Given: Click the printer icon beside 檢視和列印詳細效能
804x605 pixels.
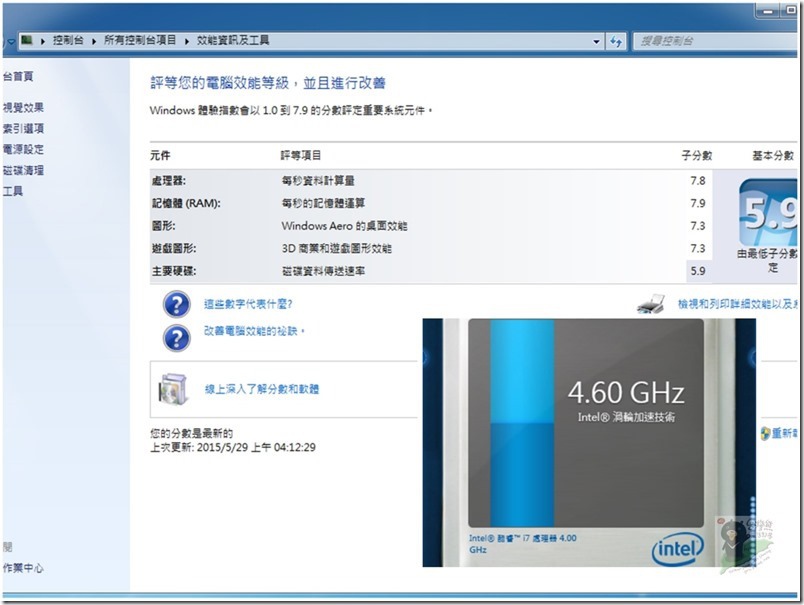Looking at the screenshot, I should pyautogui.click(x=651, y=304).
